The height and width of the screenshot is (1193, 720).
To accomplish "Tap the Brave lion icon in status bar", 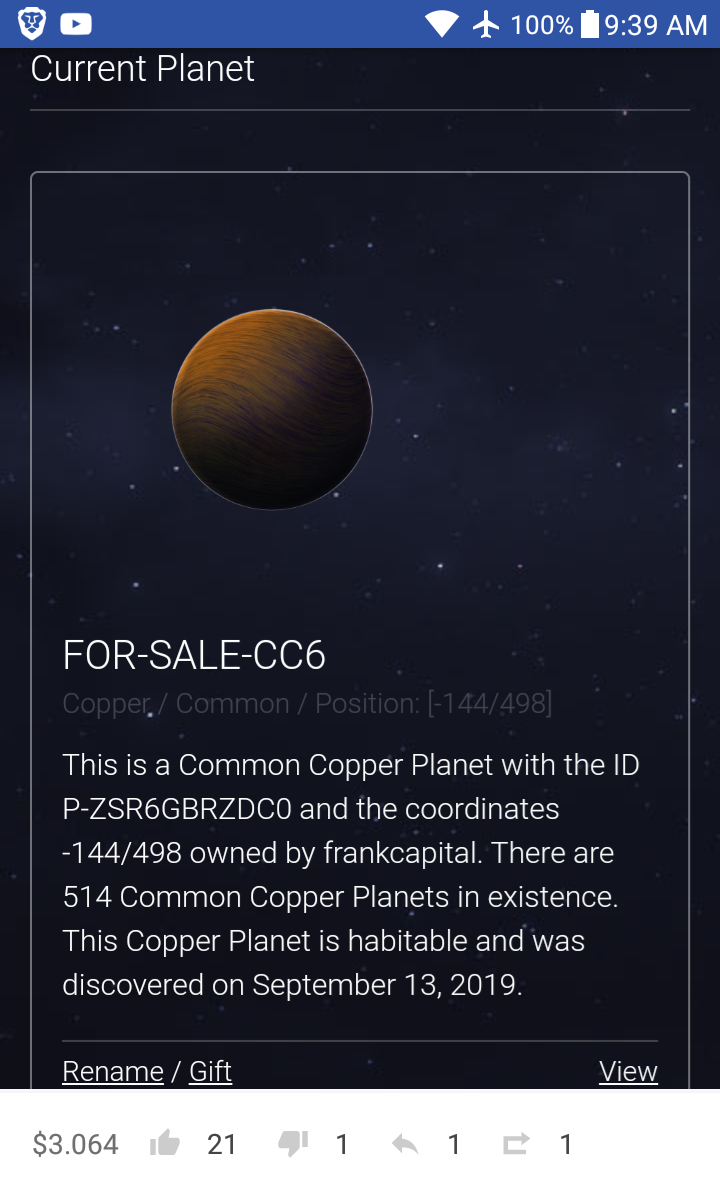I will click(x=32, y=24).
